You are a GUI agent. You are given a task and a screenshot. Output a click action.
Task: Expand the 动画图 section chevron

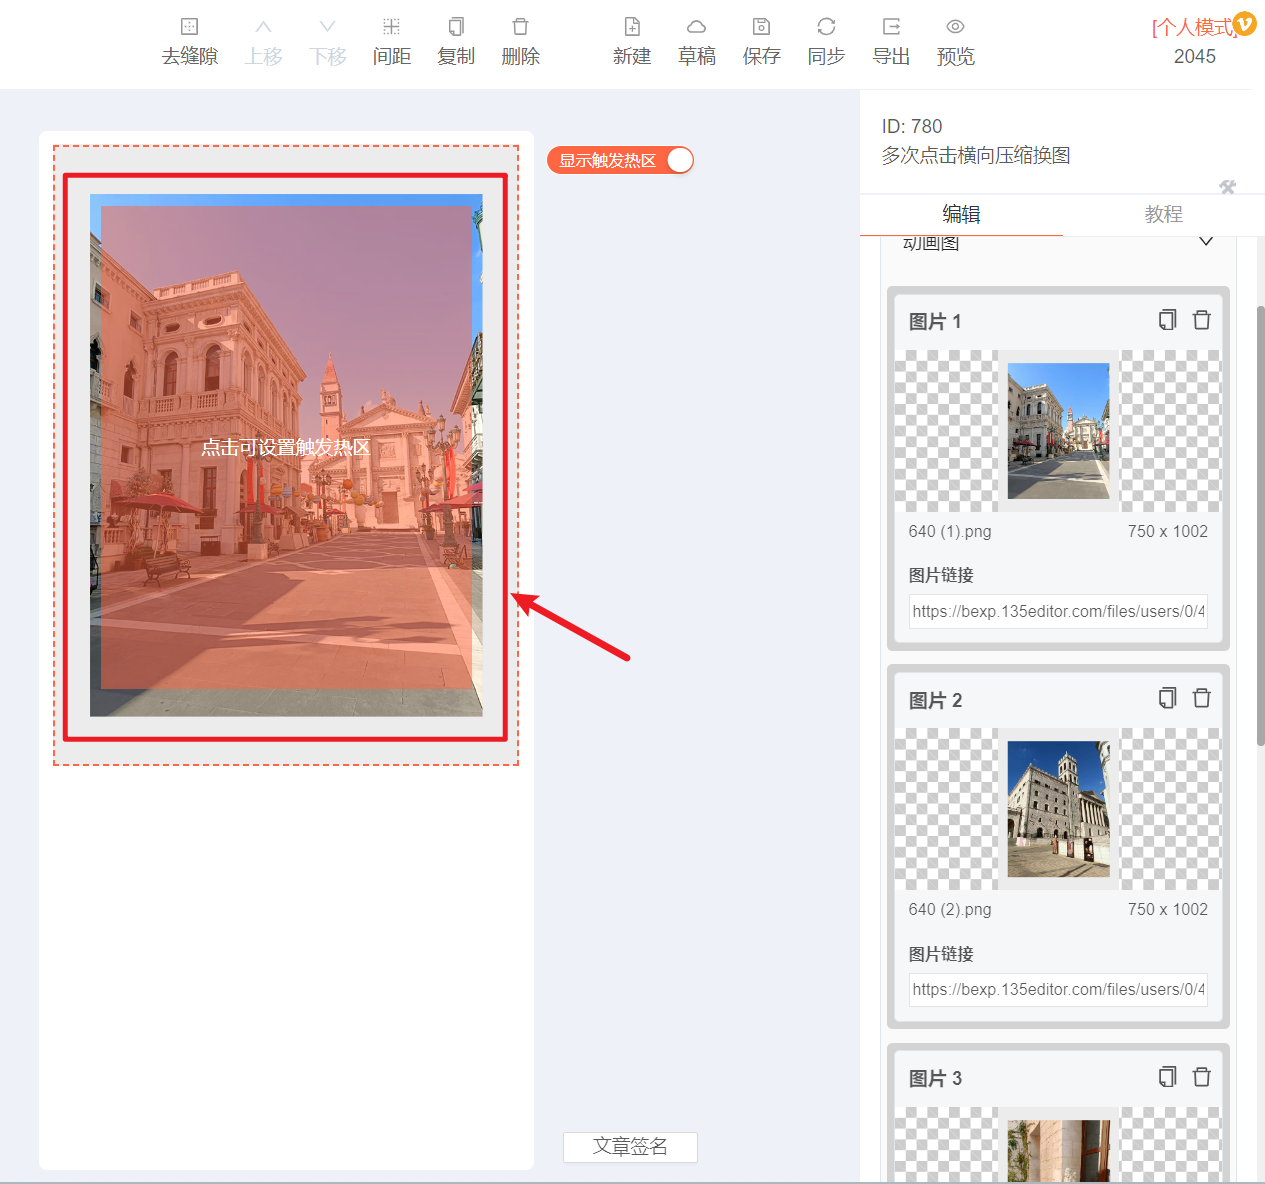pyautogui.click(x=1206, y=242)
